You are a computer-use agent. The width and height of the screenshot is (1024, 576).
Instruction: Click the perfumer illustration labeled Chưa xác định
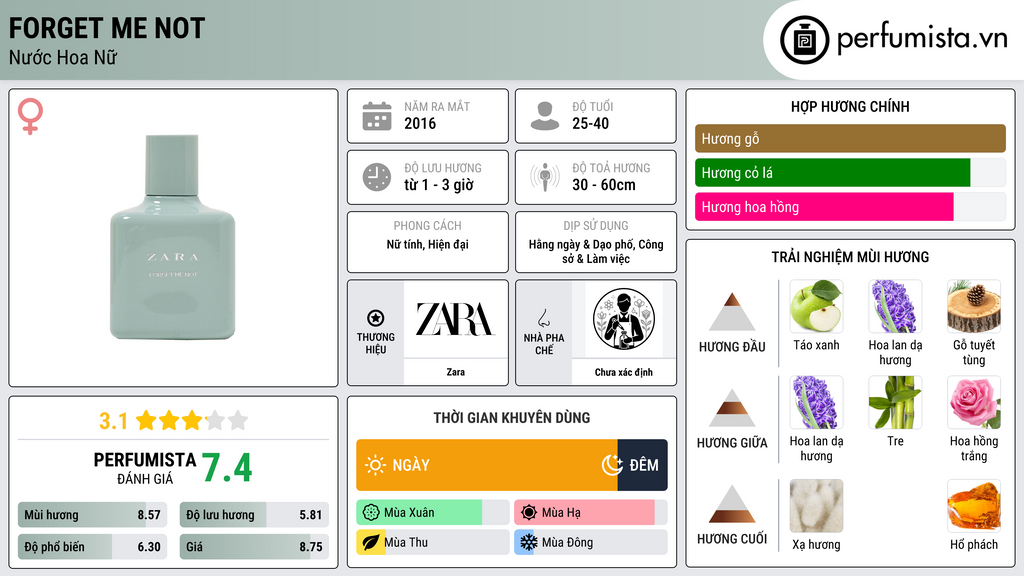coord(624,319)
